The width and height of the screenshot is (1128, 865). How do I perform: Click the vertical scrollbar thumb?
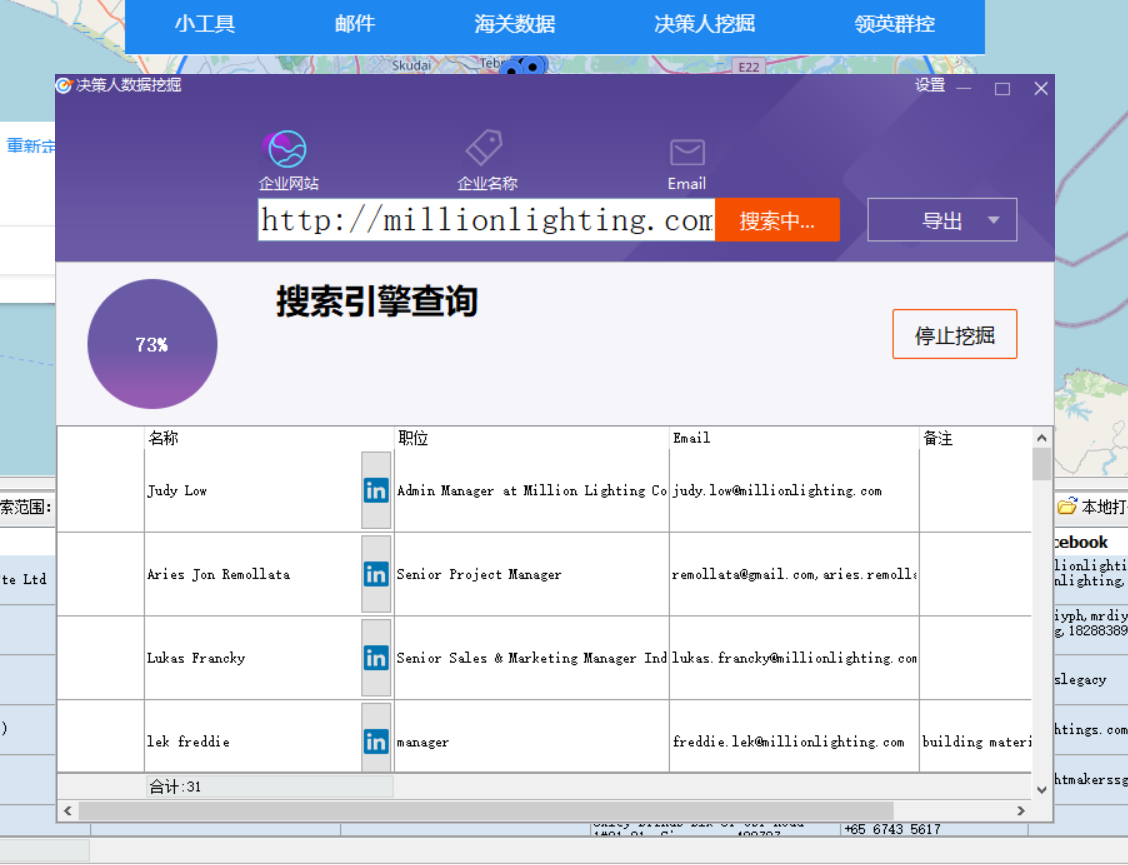point(1042,463)
